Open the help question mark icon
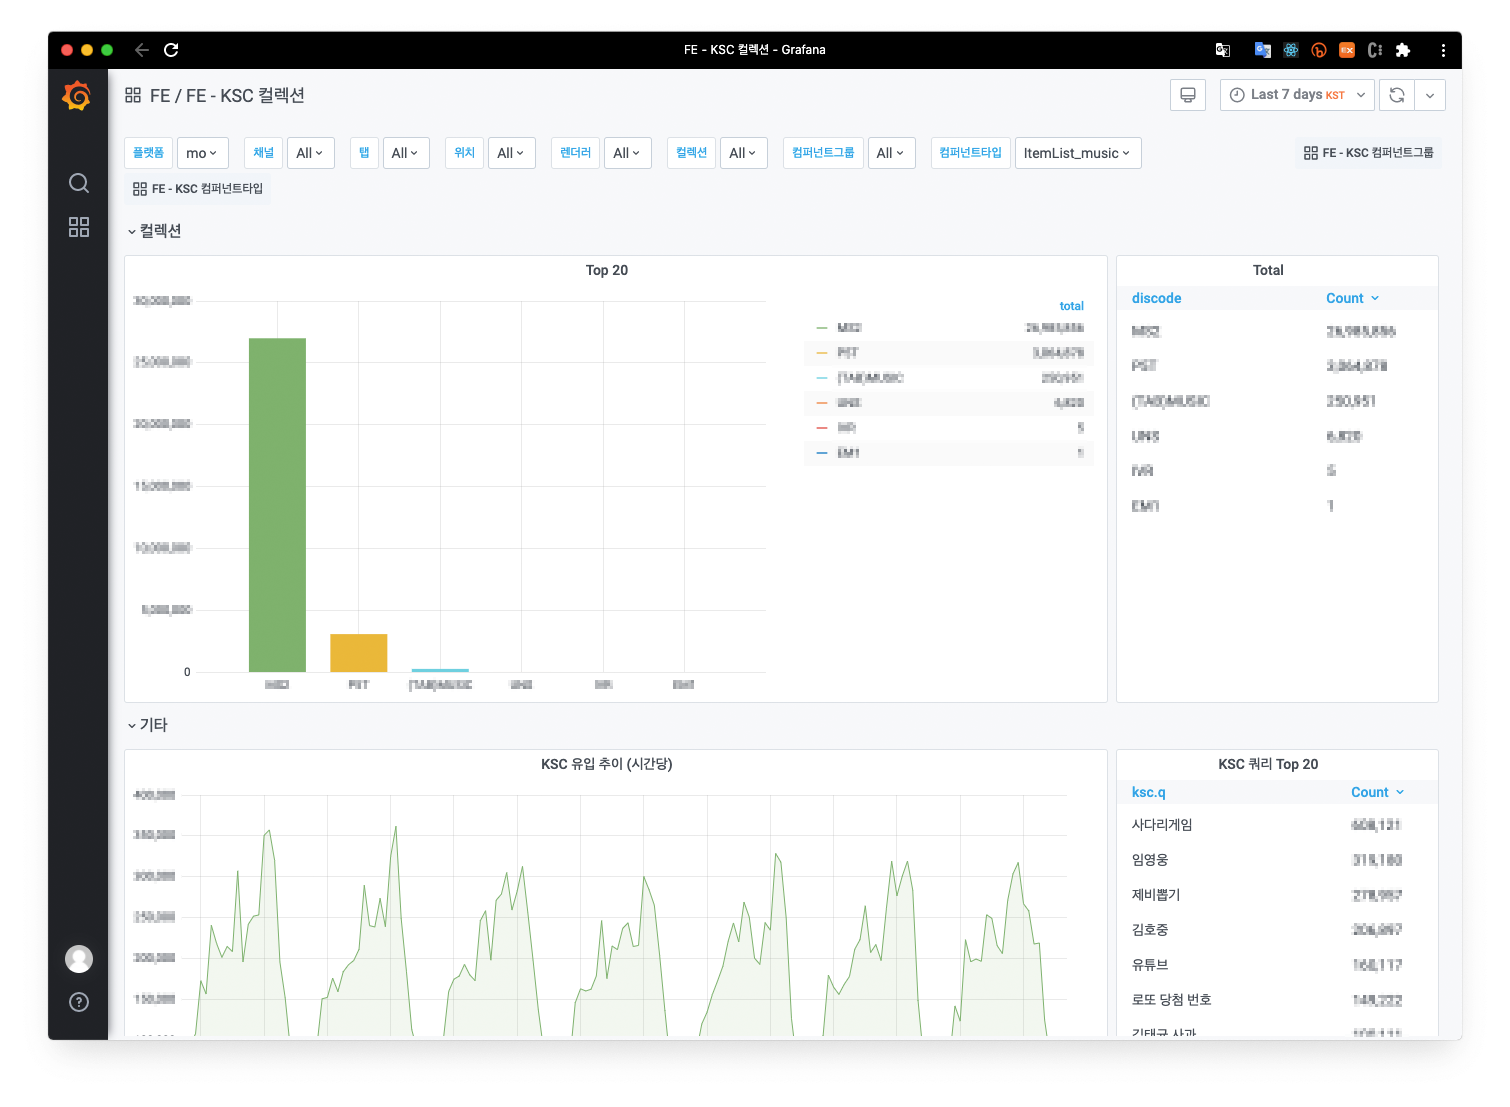This screenshot has width=1510, height=1107. point(79,1002)
